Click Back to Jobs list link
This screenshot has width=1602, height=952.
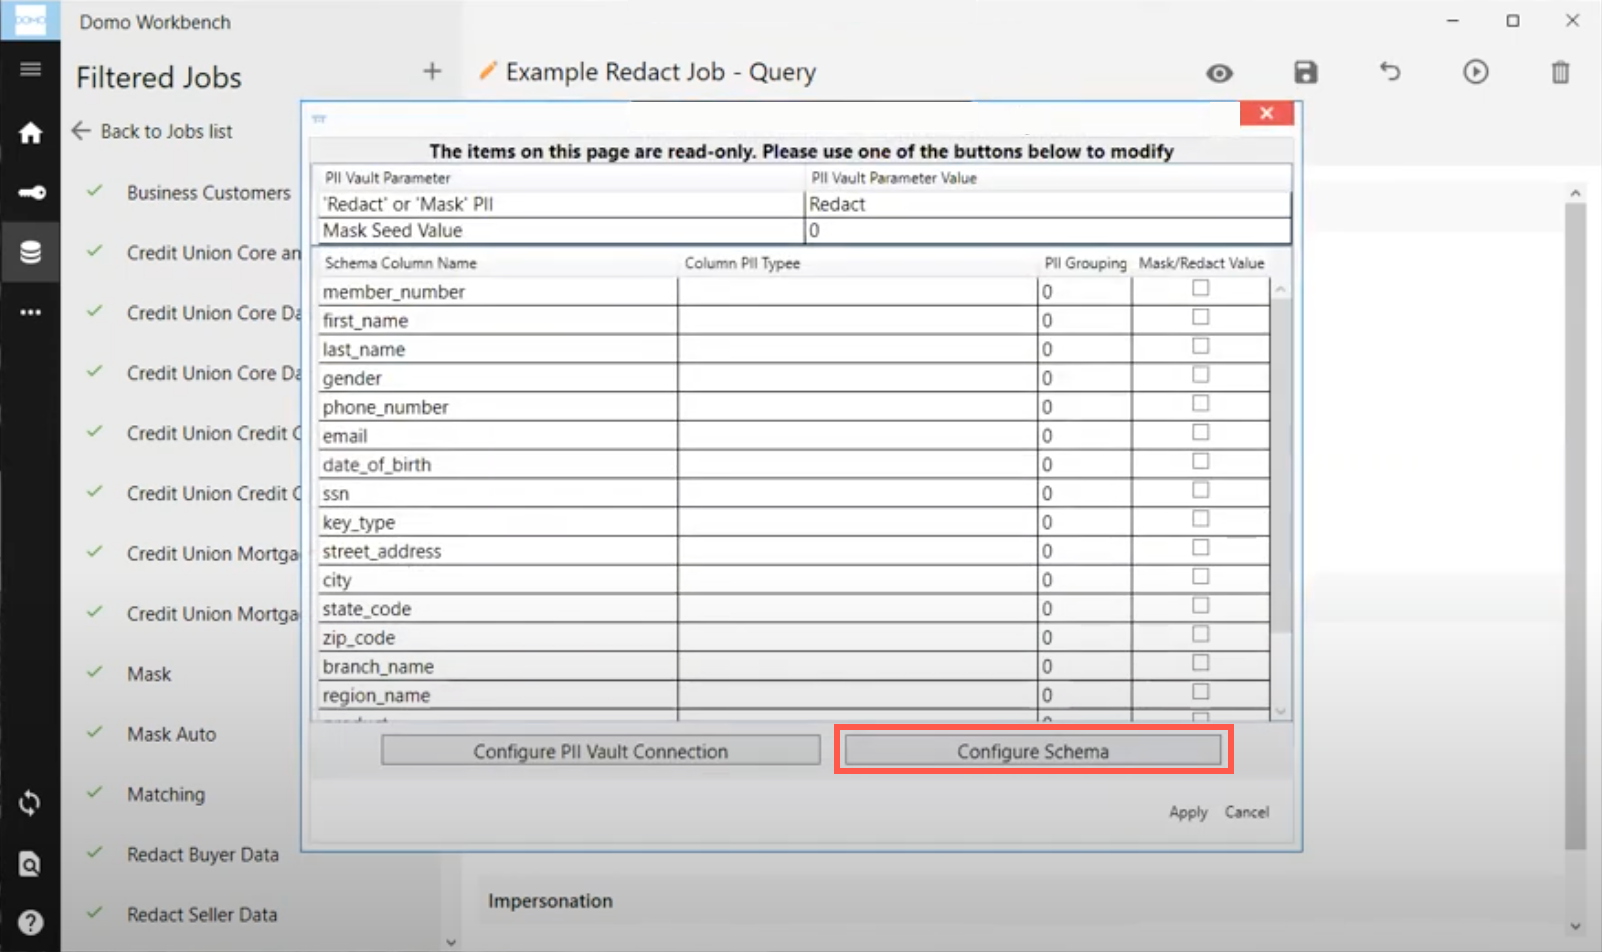click(x=166, y=131)
